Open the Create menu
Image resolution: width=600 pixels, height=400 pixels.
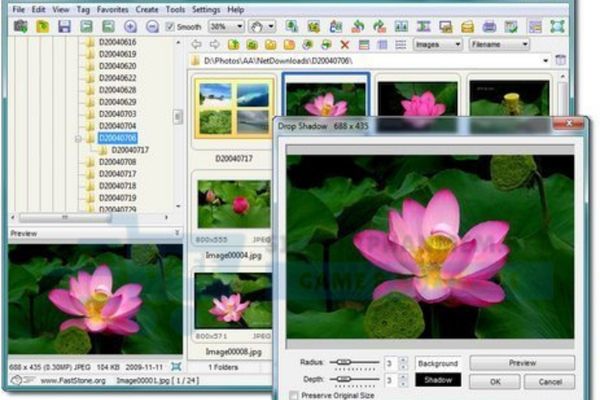click(147, 9)
